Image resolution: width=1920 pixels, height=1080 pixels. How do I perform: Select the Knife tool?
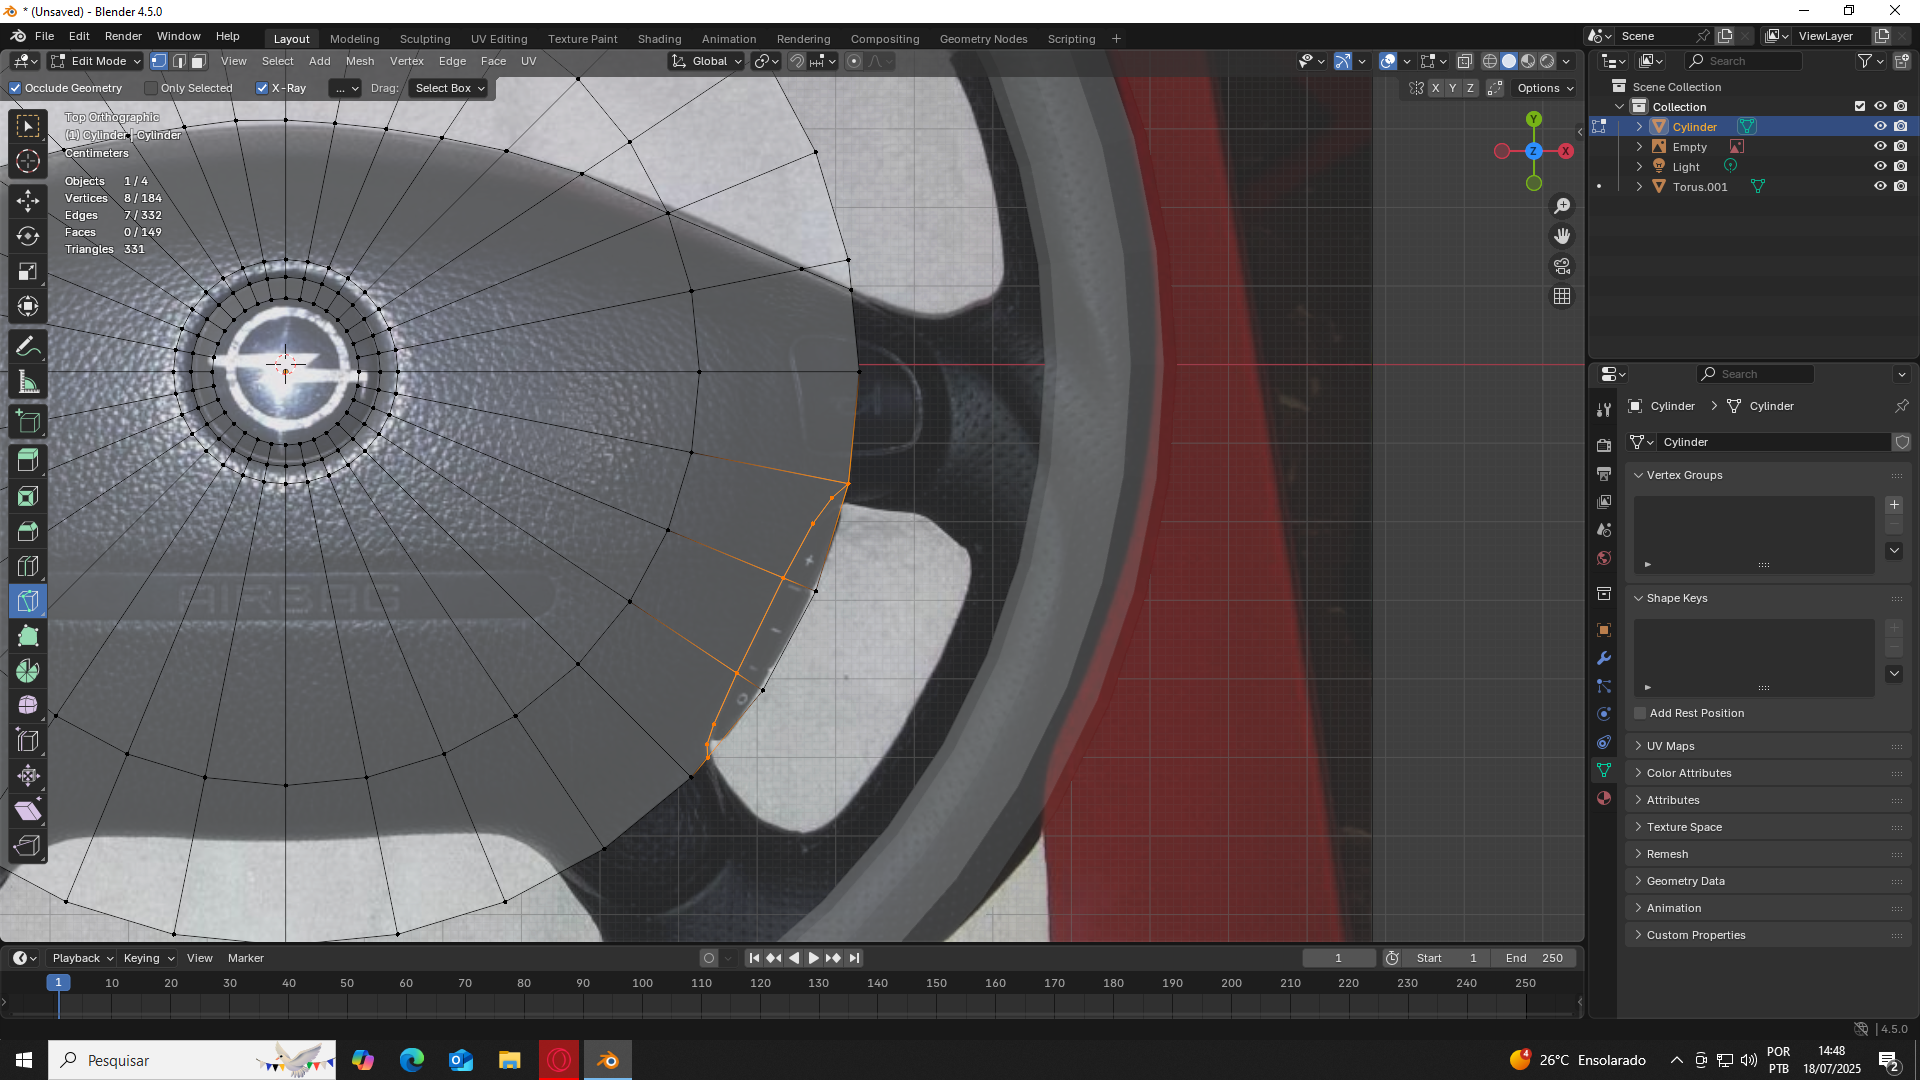(28, 601)
